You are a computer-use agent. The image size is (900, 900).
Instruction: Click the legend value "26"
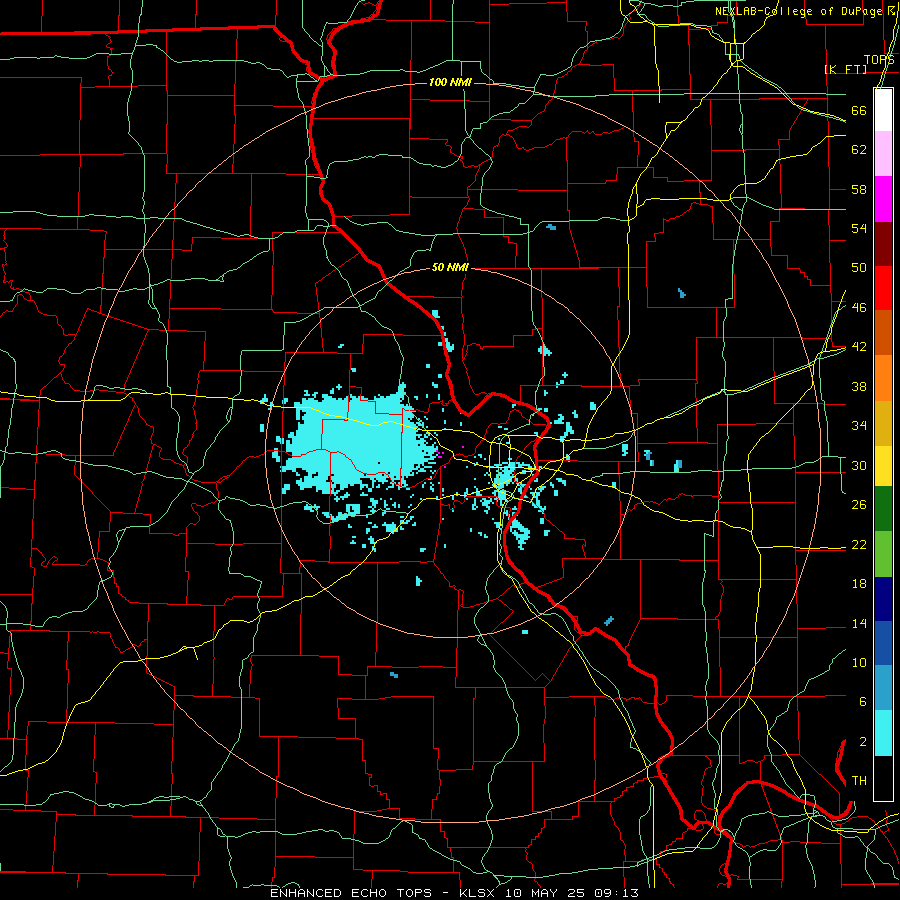pos(859,505)
